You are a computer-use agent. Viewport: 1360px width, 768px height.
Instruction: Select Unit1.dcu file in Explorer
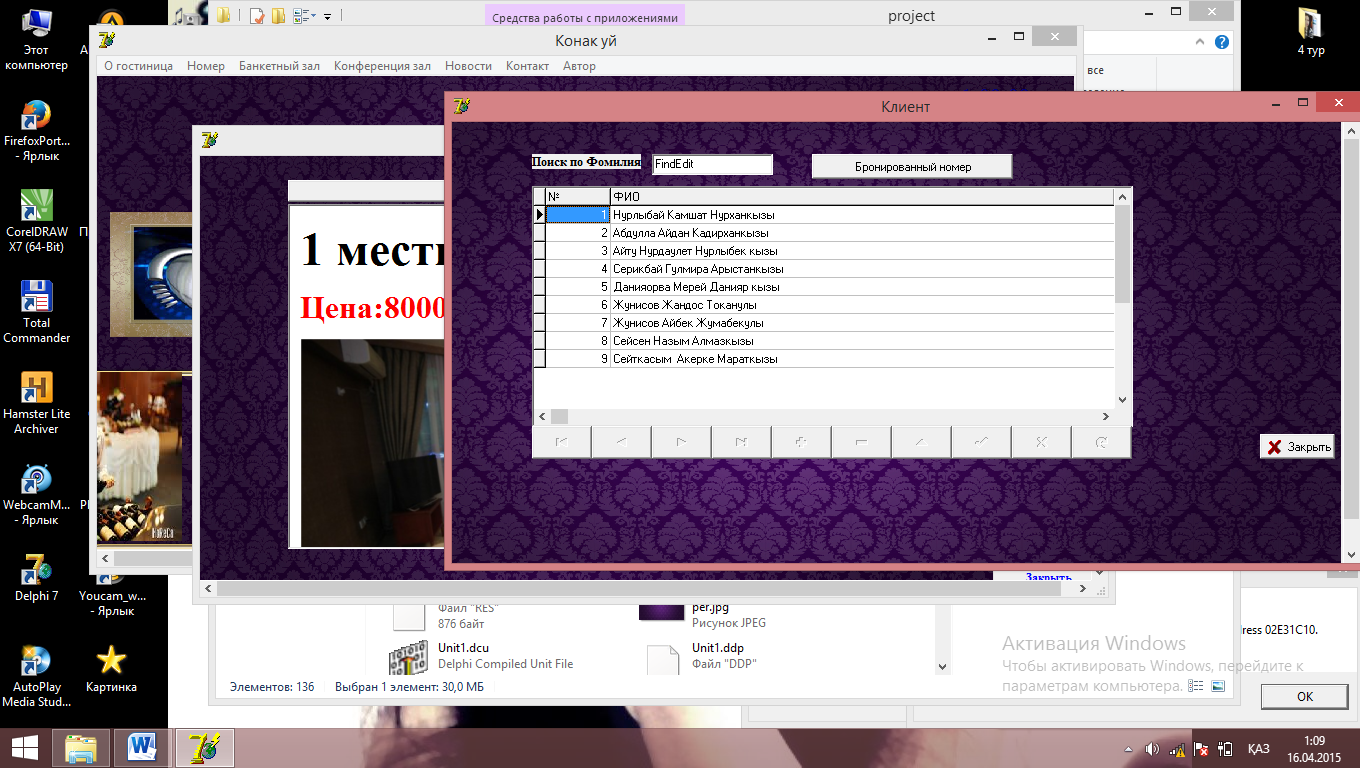tap(480, 655)
